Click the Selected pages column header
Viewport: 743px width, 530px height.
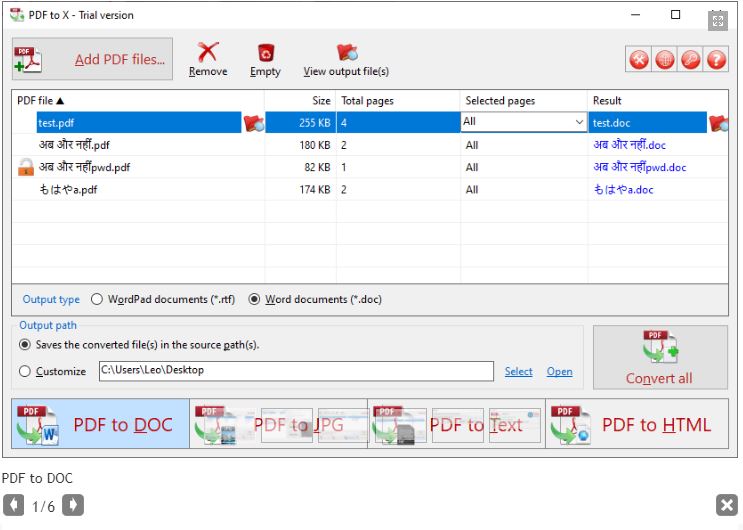[524, 101]
